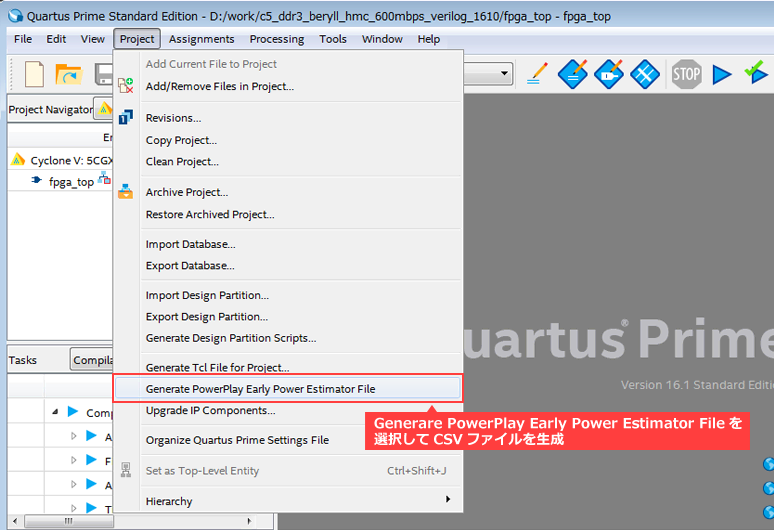Open the File menu
Screen dimensions: 774x530
click(23, 39)
